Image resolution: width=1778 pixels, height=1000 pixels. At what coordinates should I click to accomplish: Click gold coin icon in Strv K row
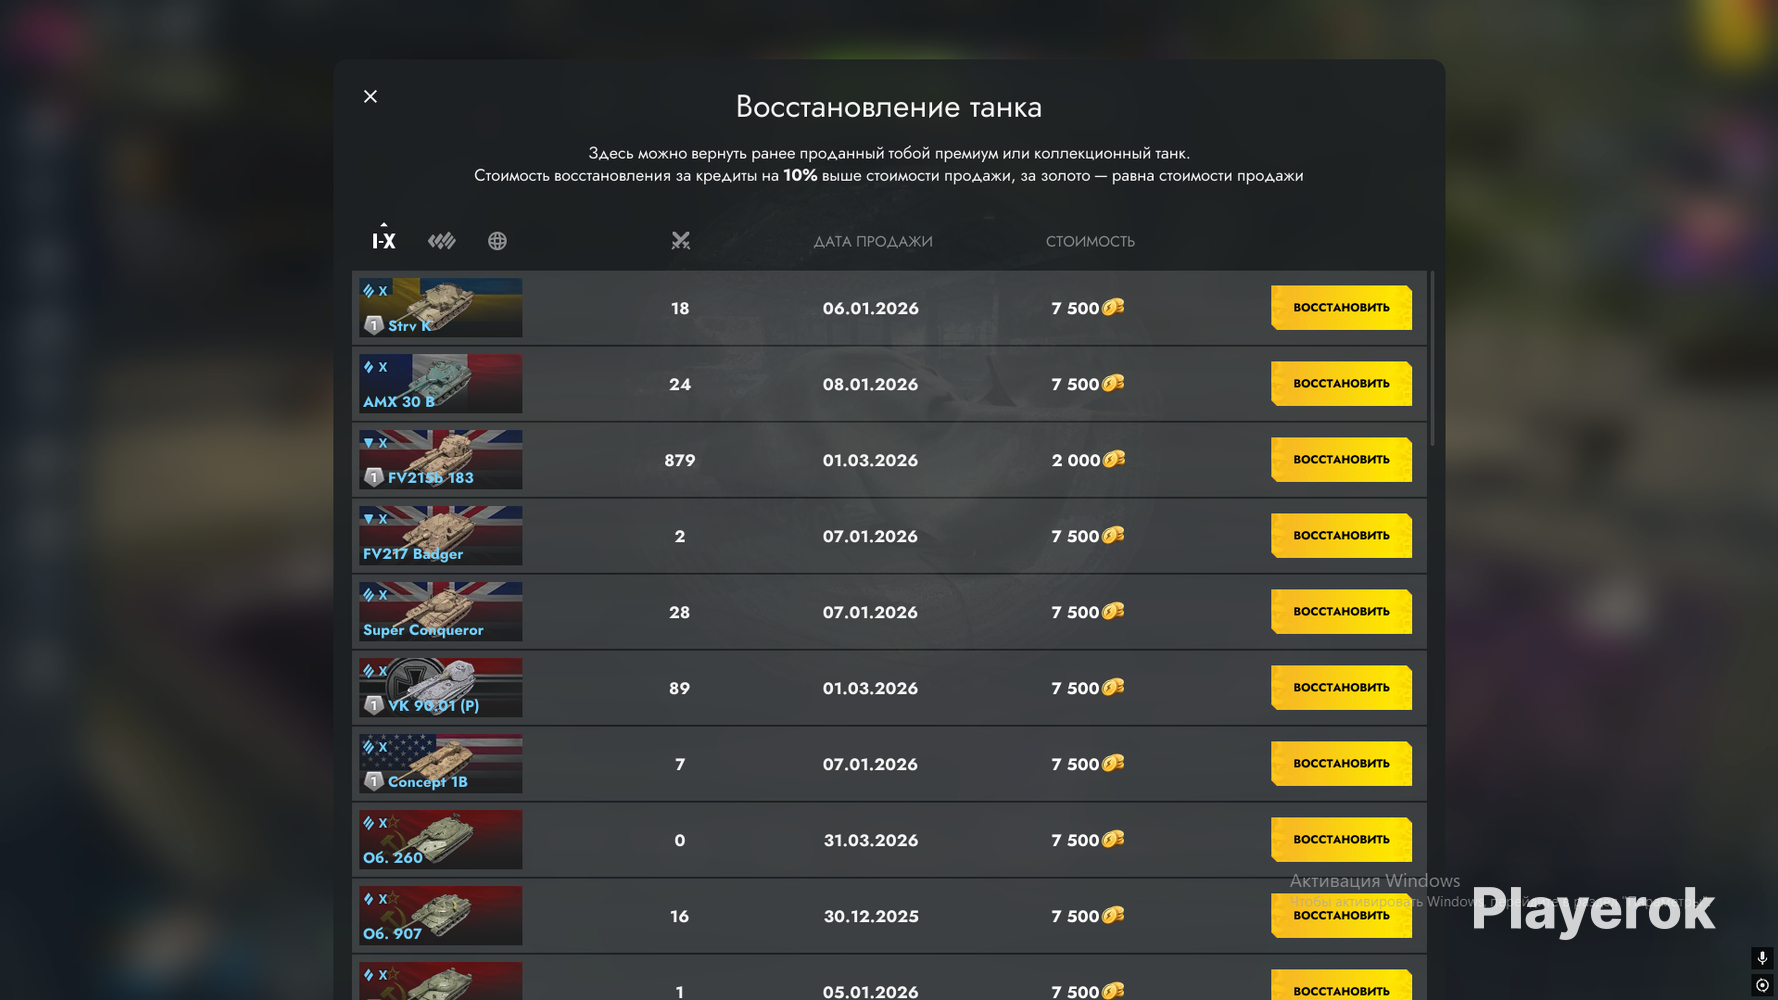click(1113, 307)
